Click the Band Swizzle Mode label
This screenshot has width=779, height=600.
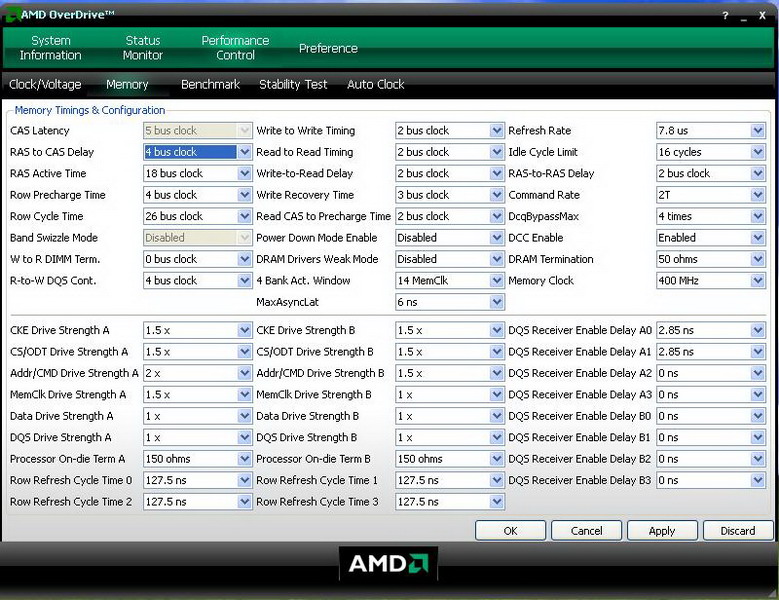[x=54, y=237]
